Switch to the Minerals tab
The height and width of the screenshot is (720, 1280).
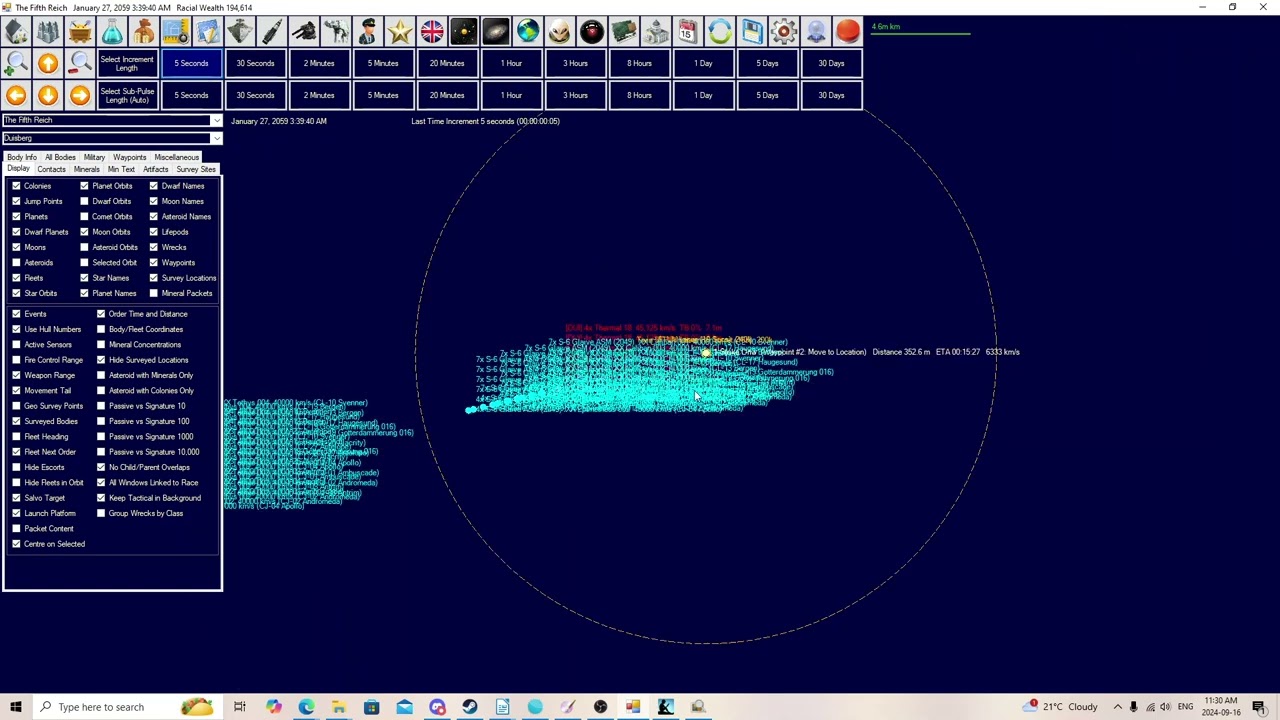click(x=86, y=169)
